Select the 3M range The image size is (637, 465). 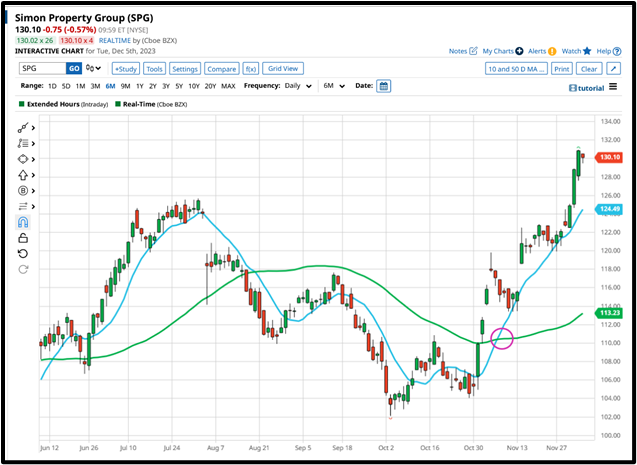pos(95,86)
